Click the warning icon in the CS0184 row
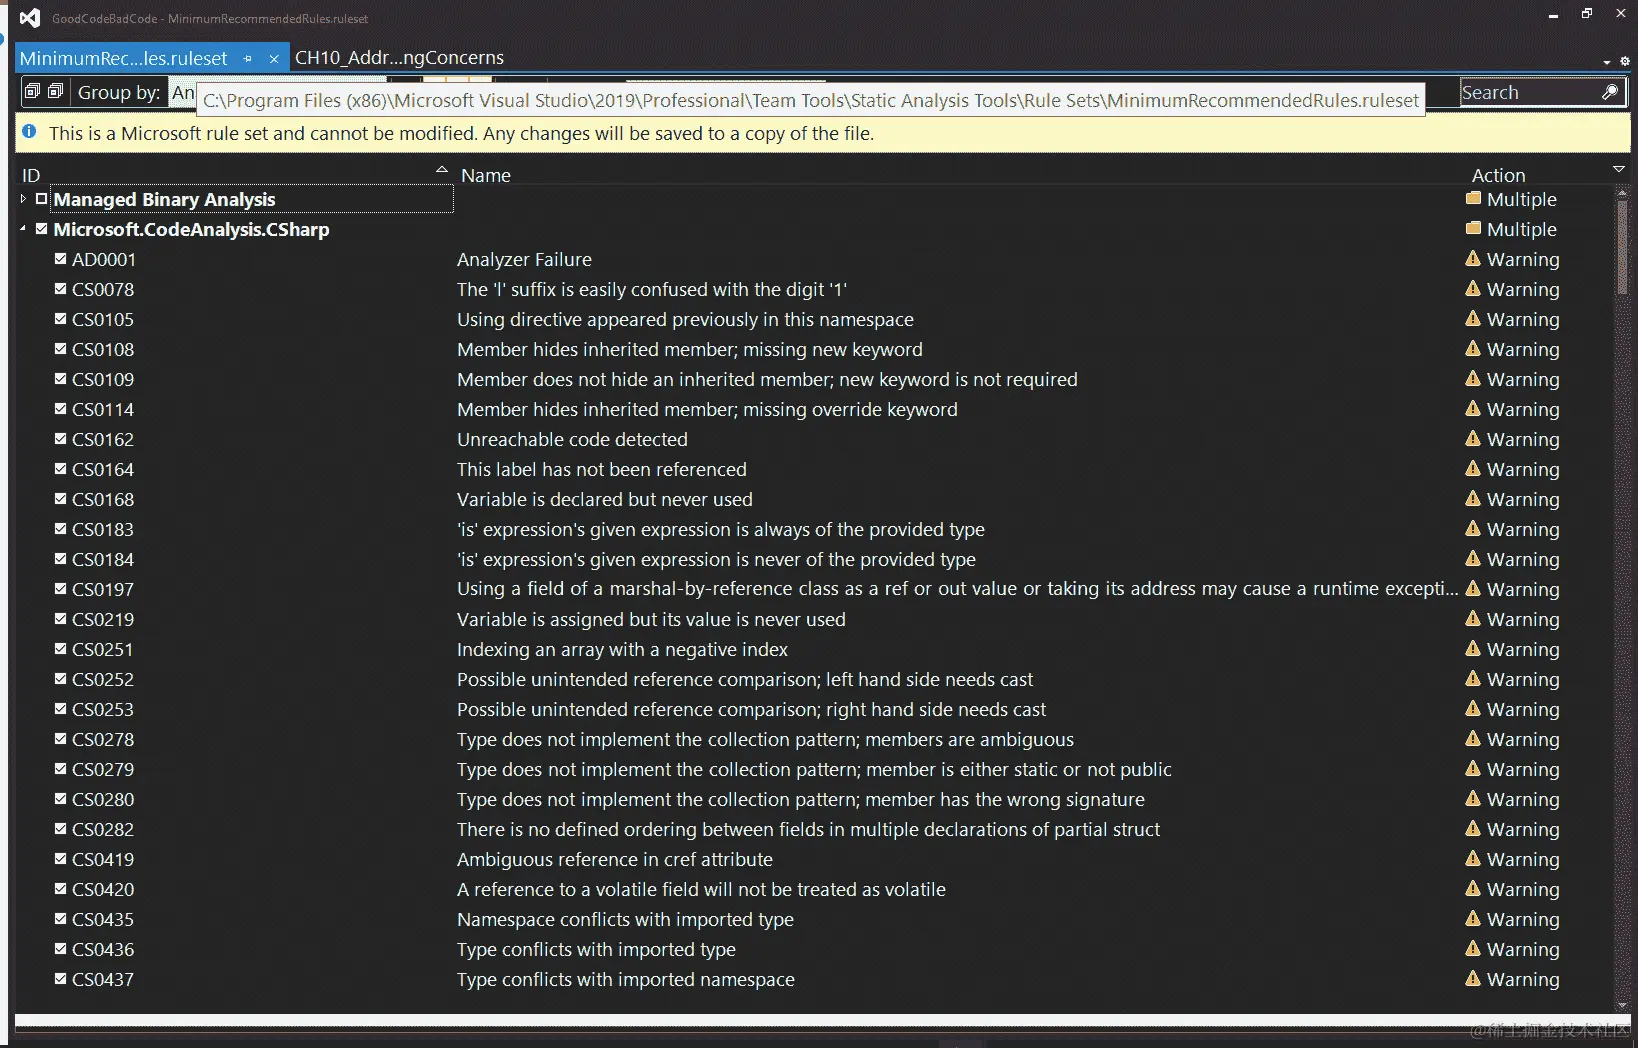Viewport: 1638px width, 1048px height. [1473, 558]
